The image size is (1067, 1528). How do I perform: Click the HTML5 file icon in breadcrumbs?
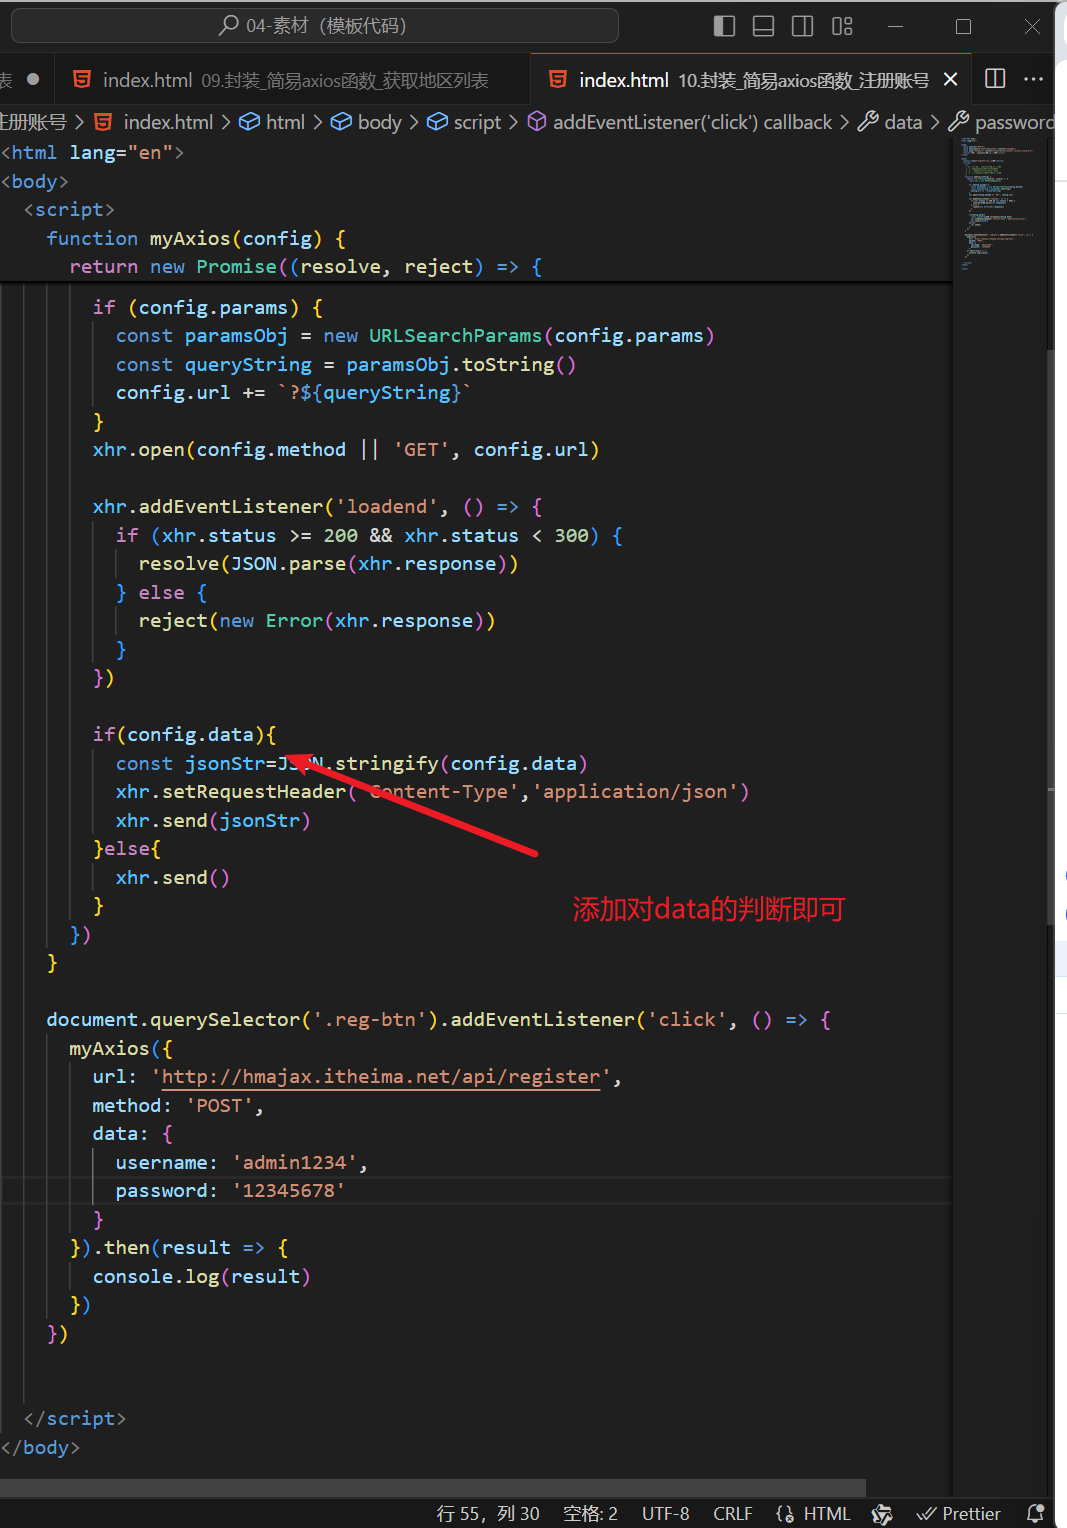click(x=103, y=122)
